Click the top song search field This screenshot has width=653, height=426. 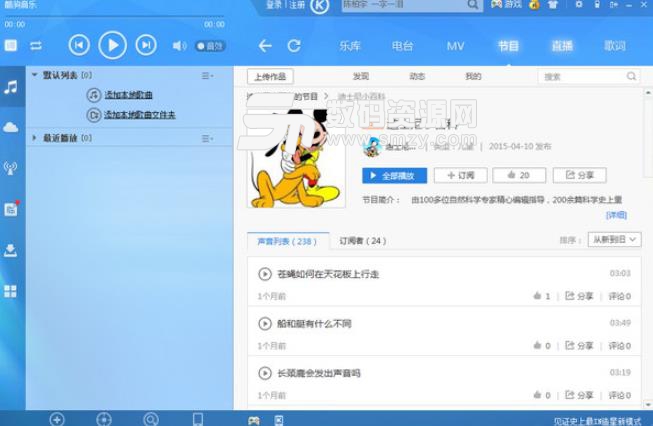pyautogui.click(x=403, y=5)
